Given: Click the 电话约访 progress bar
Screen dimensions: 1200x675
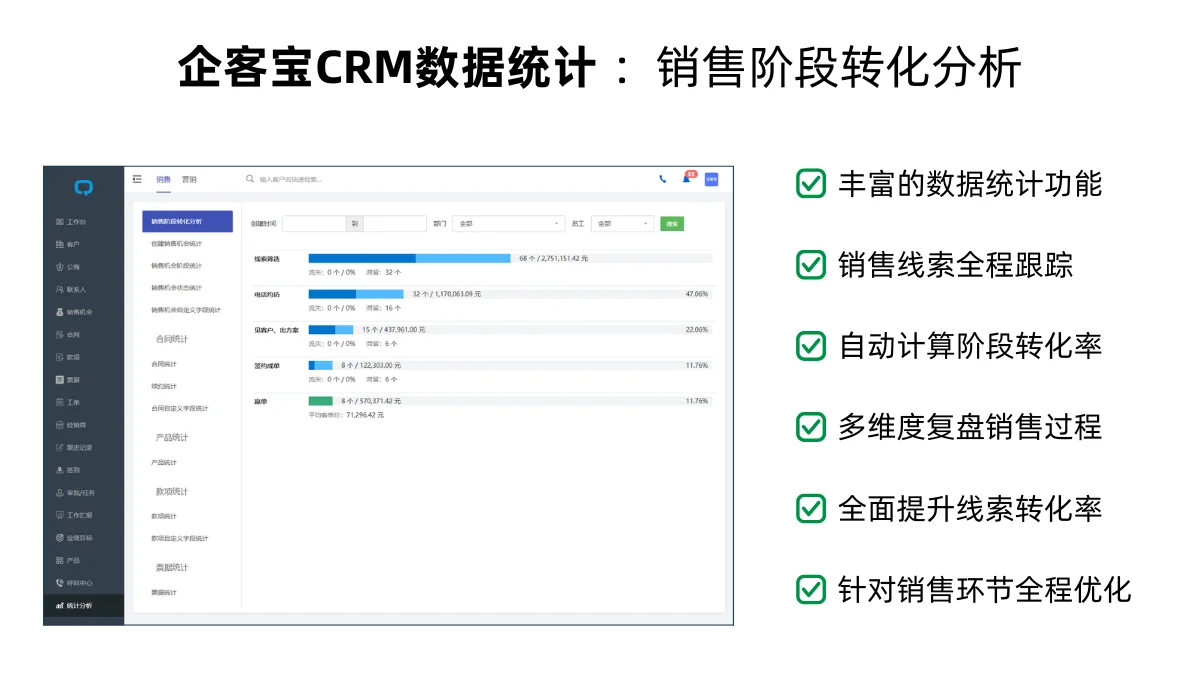Looking at the screenshot, I should click(356, 294).
